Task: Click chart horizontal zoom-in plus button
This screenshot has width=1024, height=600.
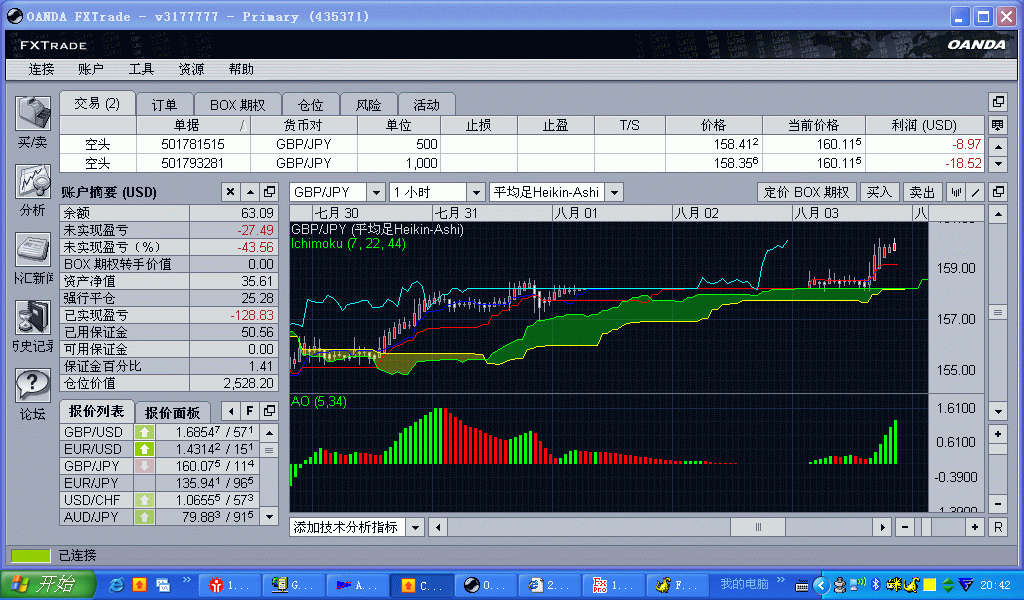Action: [975, 527]
